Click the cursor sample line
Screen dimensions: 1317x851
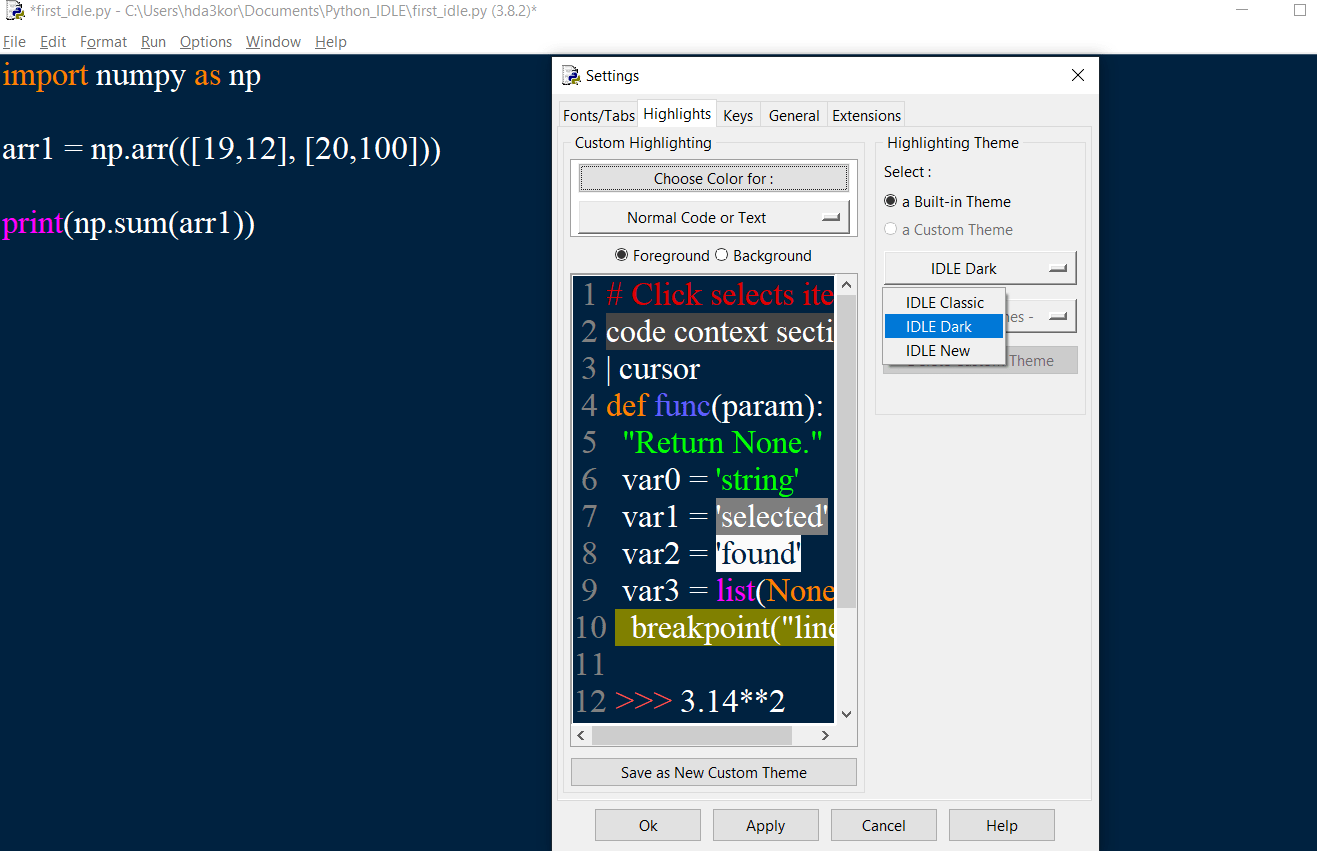pos(653,369)
